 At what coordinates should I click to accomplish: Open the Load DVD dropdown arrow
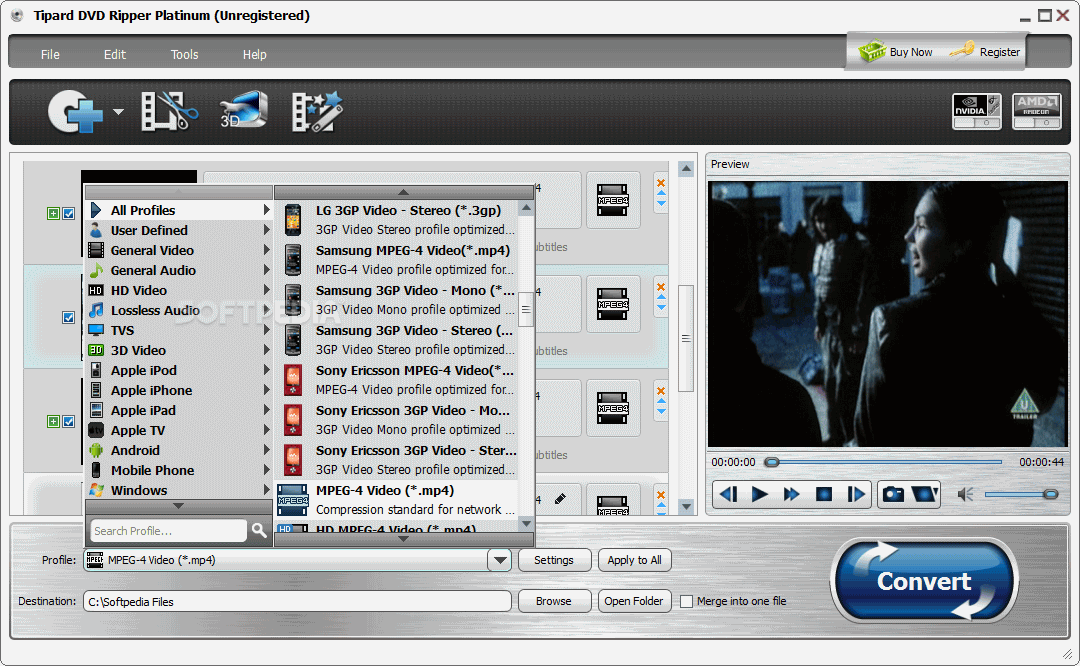tap(118, 112)
